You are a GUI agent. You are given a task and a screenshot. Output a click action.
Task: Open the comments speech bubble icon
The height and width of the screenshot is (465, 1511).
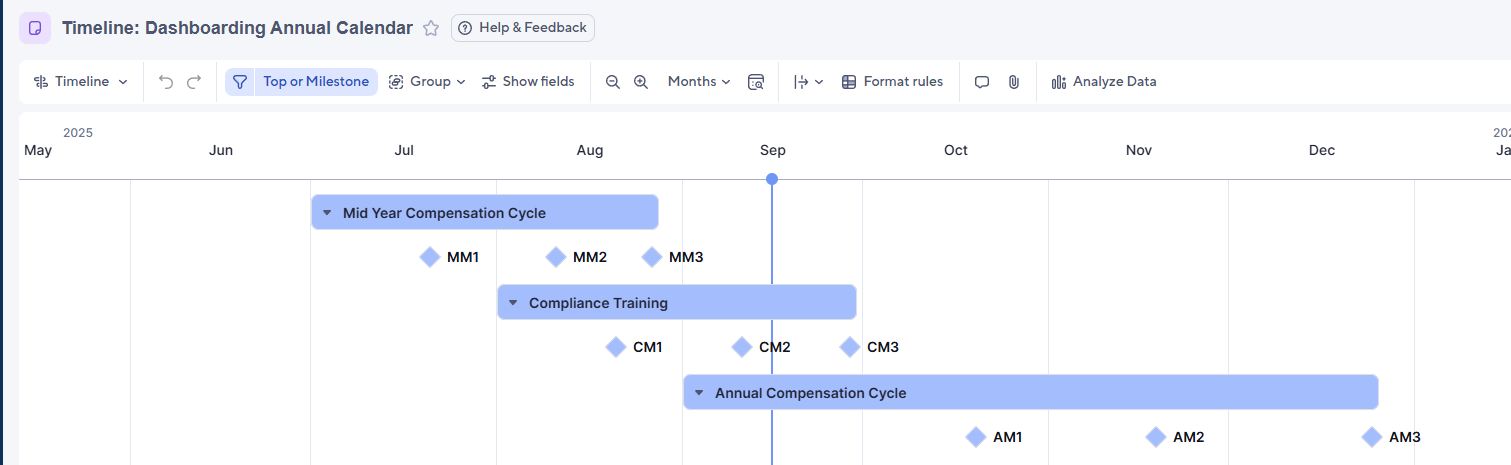pos(982,82)
